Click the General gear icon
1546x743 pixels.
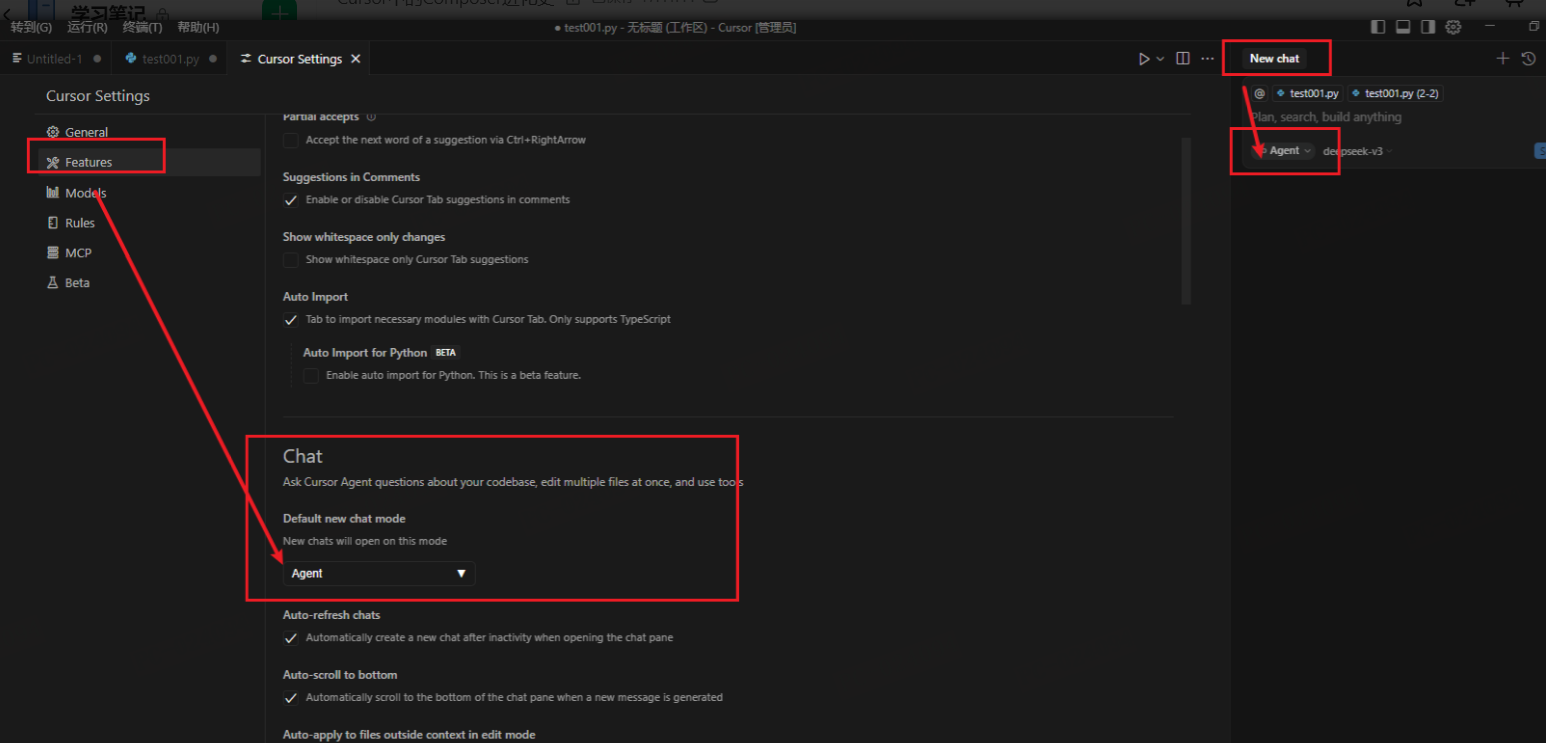tap(53, 132)
